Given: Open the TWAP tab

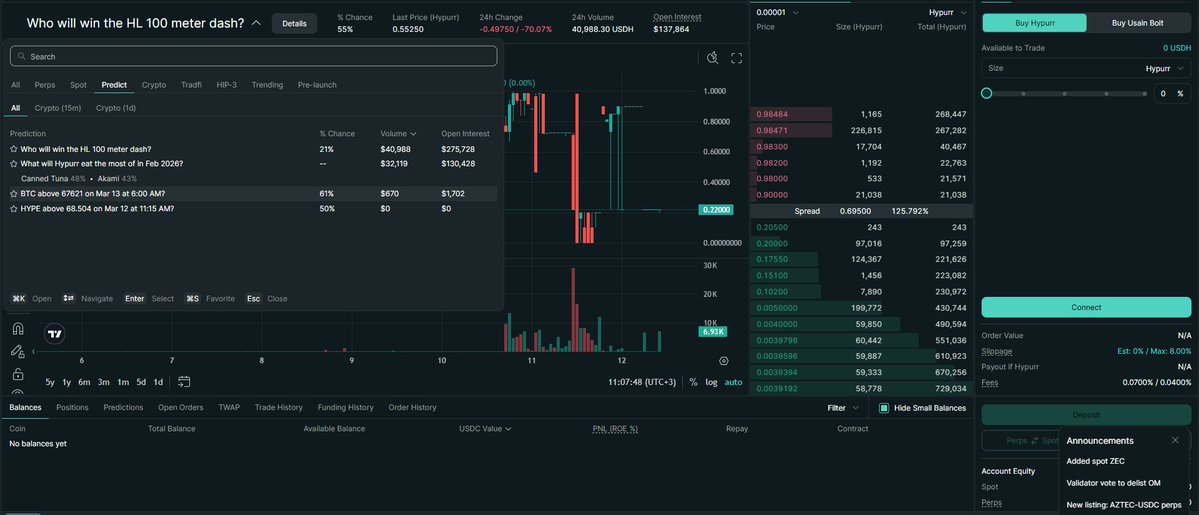Looking at the screenshot, I should point(229,407).
